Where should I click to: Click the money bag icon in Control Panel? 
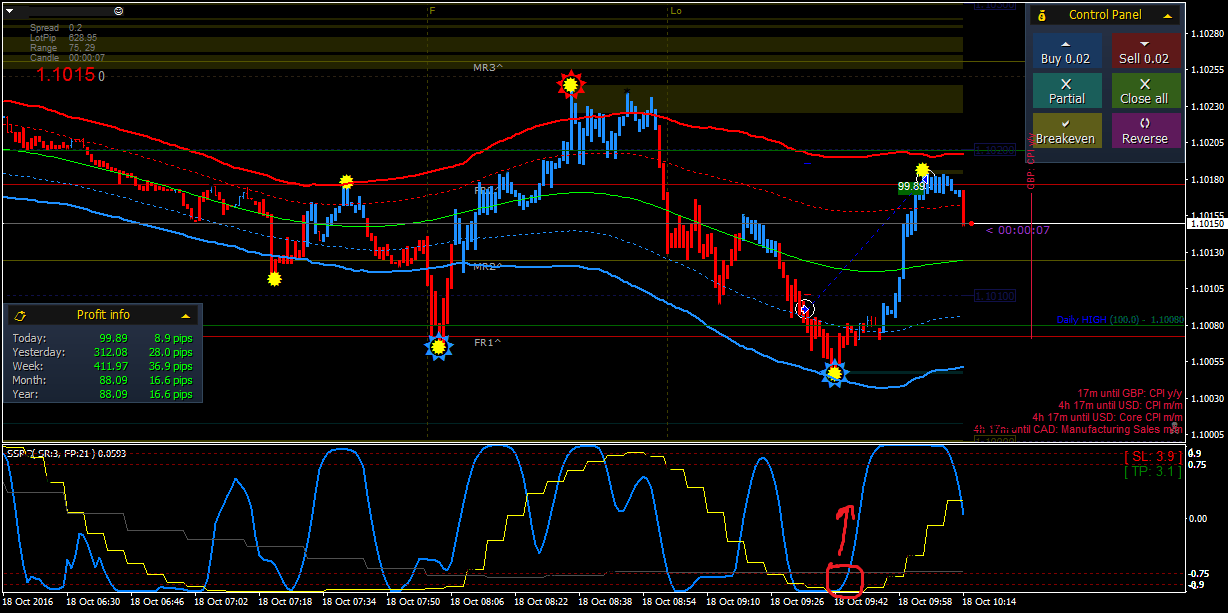pos(1042,16)
